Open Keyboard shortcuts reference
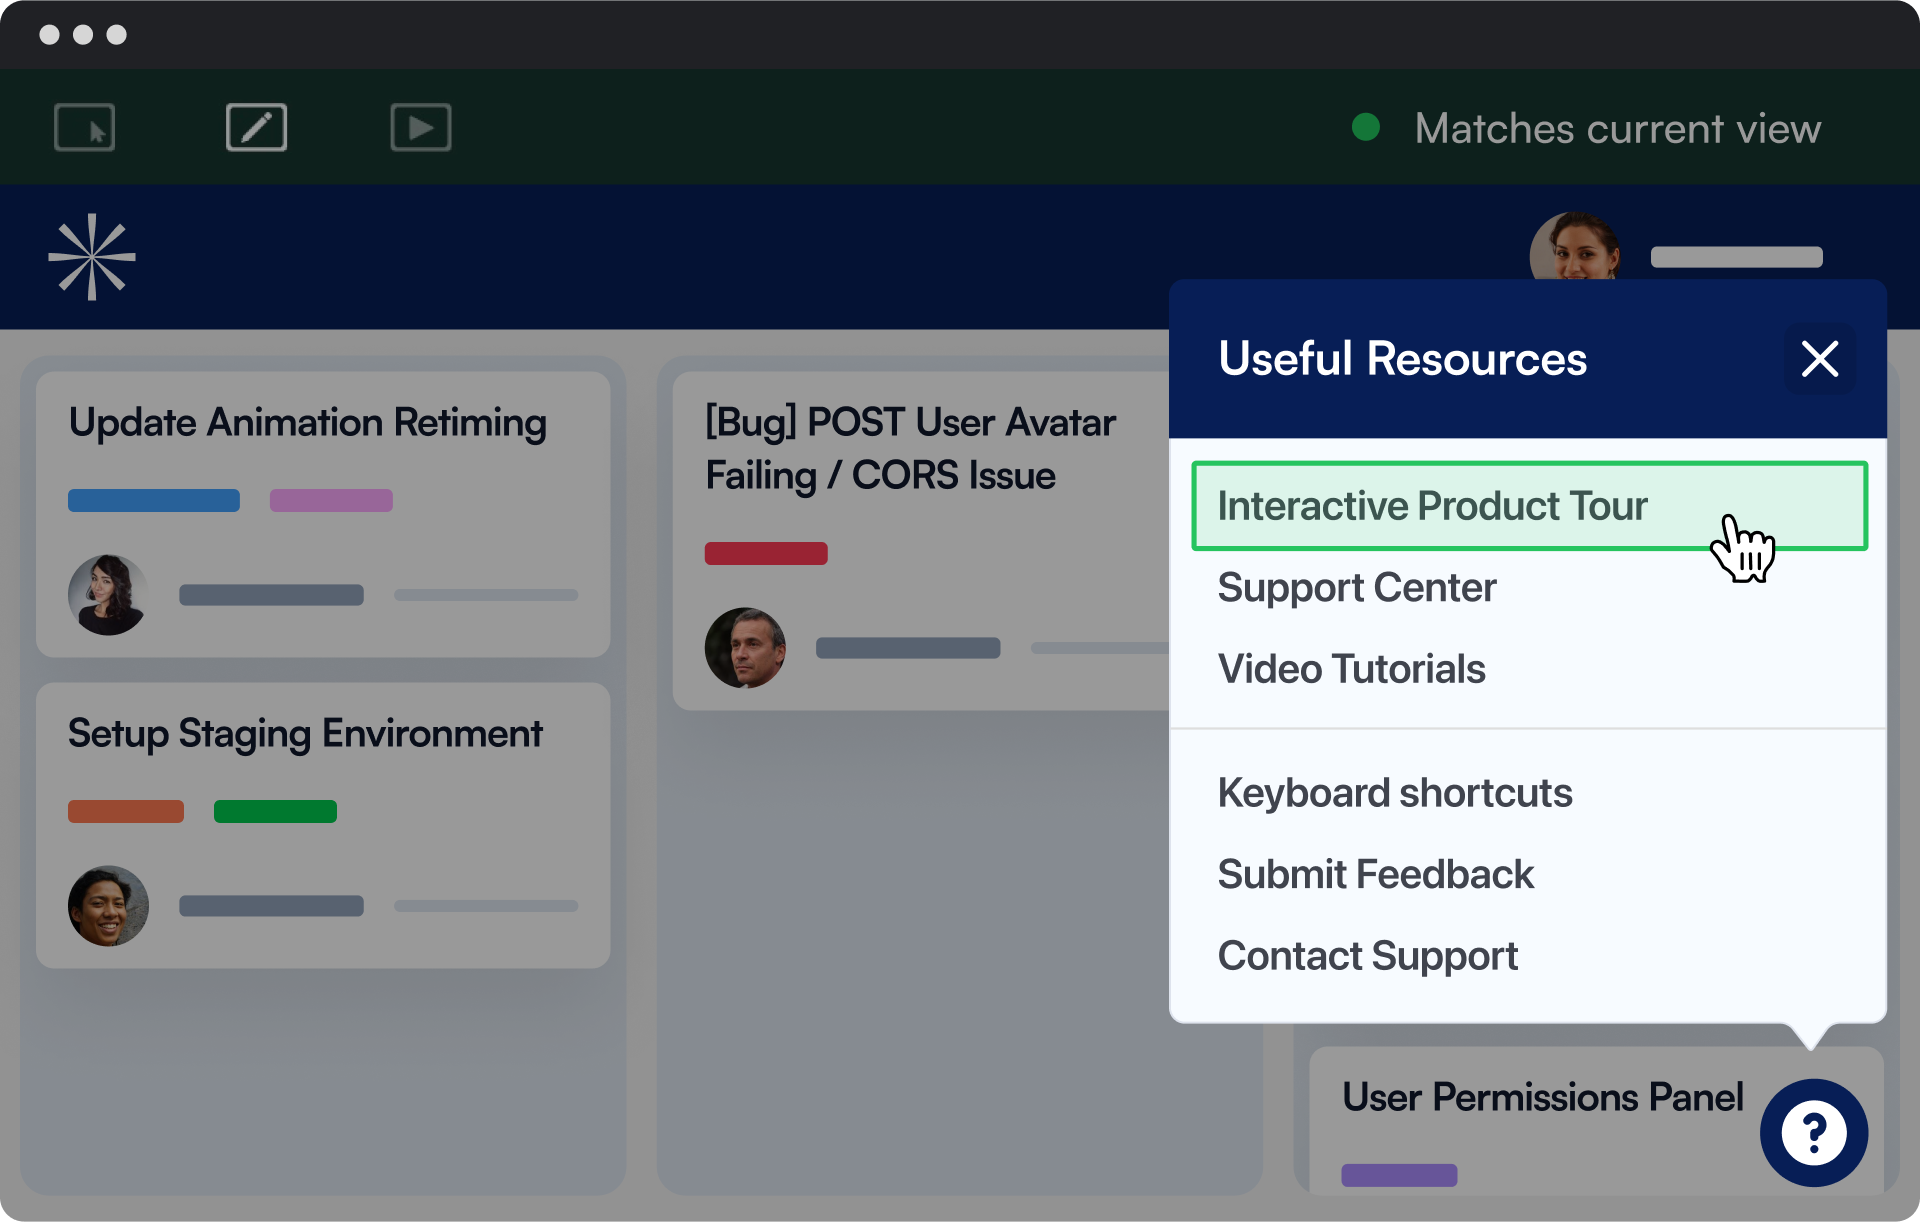This screenshot has width=1920, height=1222. [x=1394, y=794]
